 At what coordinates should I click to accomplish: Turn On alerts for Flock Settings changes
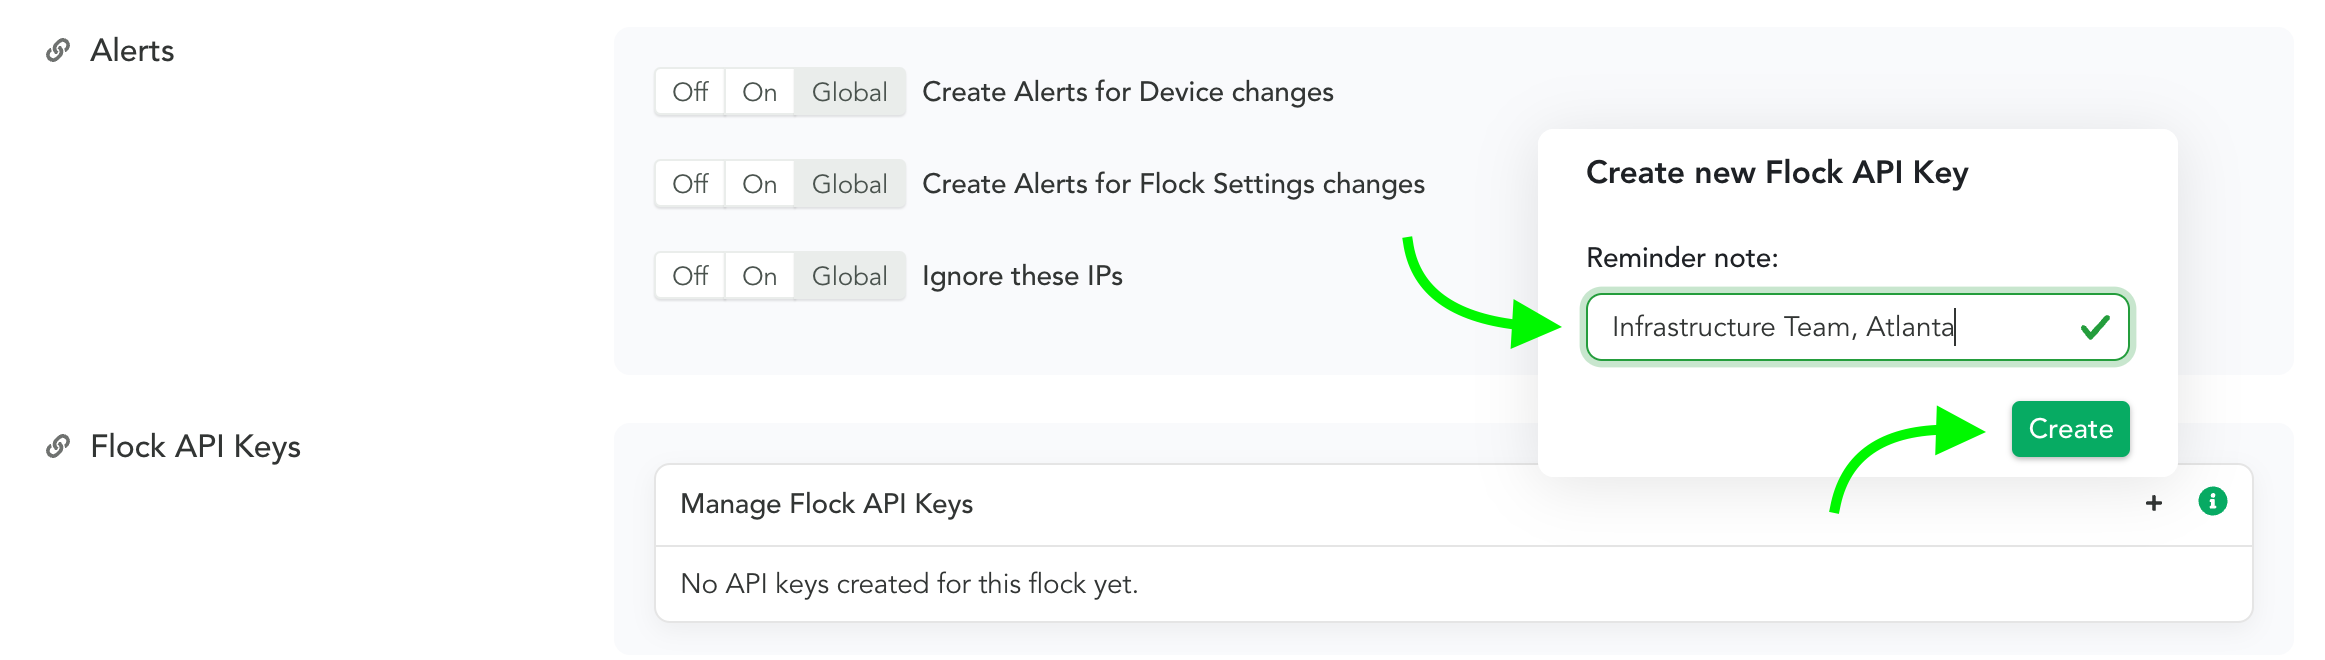coord(760,184)
